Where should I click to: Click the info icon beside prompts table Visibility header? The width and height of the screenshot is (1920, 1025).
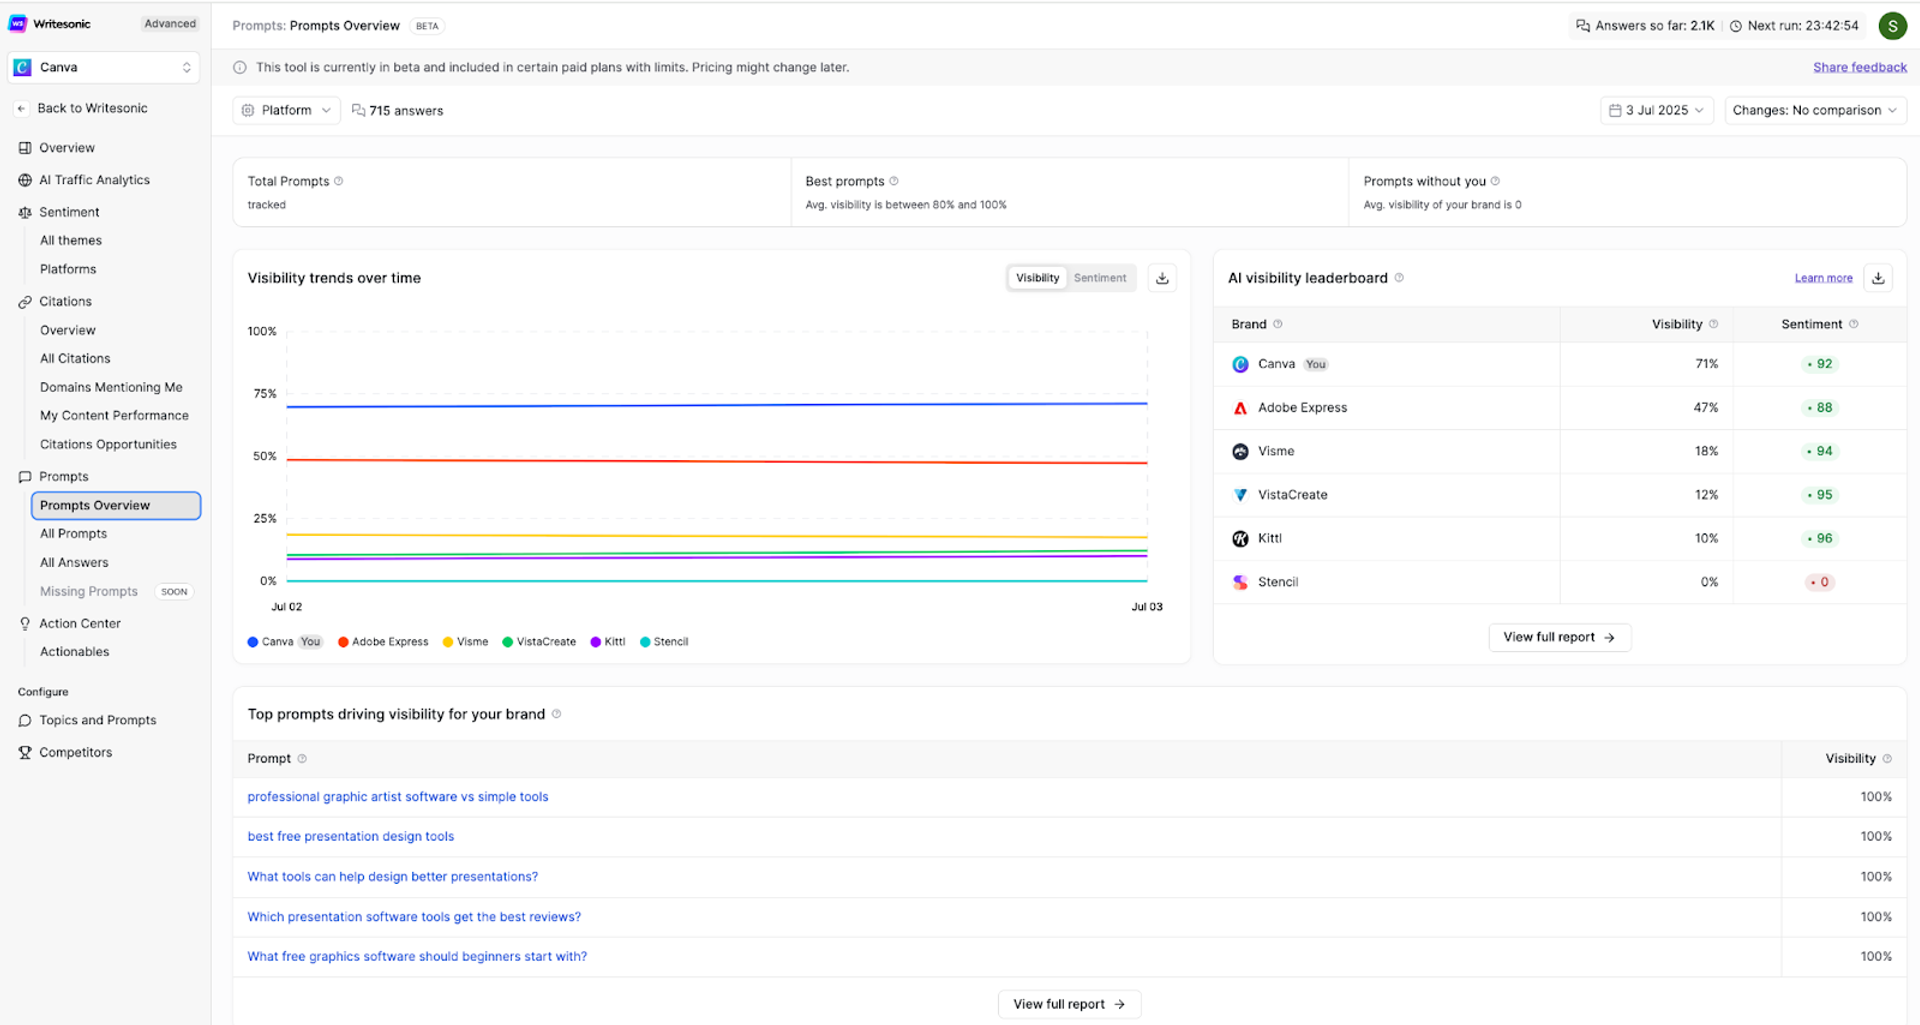click(1887, 759)
